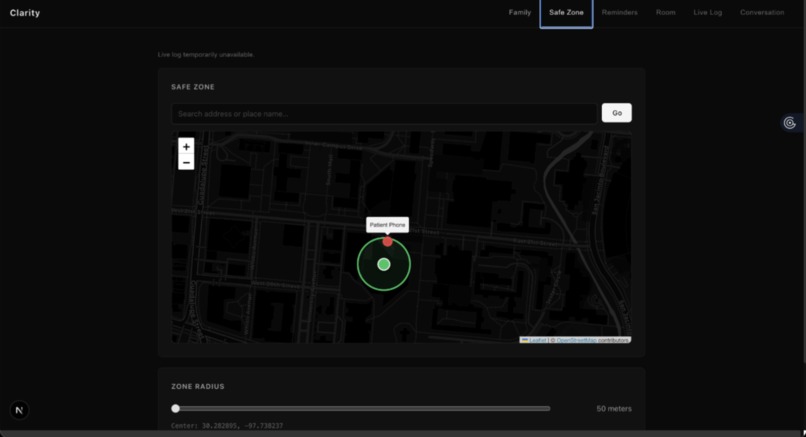The width and height of the screenshot is (806, 437).
Task: Click the SAFE ZONE heading
Action: click(193, 87)
